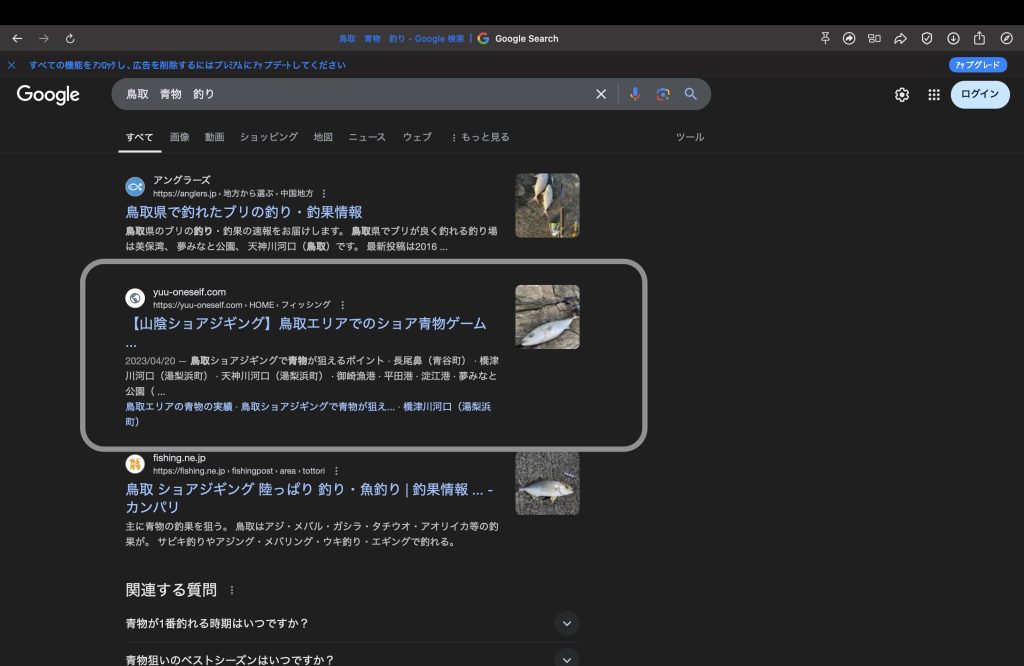Dismiss the premium upgrade banner
The image size is (1024, 666).
click(x=12, y=65)
